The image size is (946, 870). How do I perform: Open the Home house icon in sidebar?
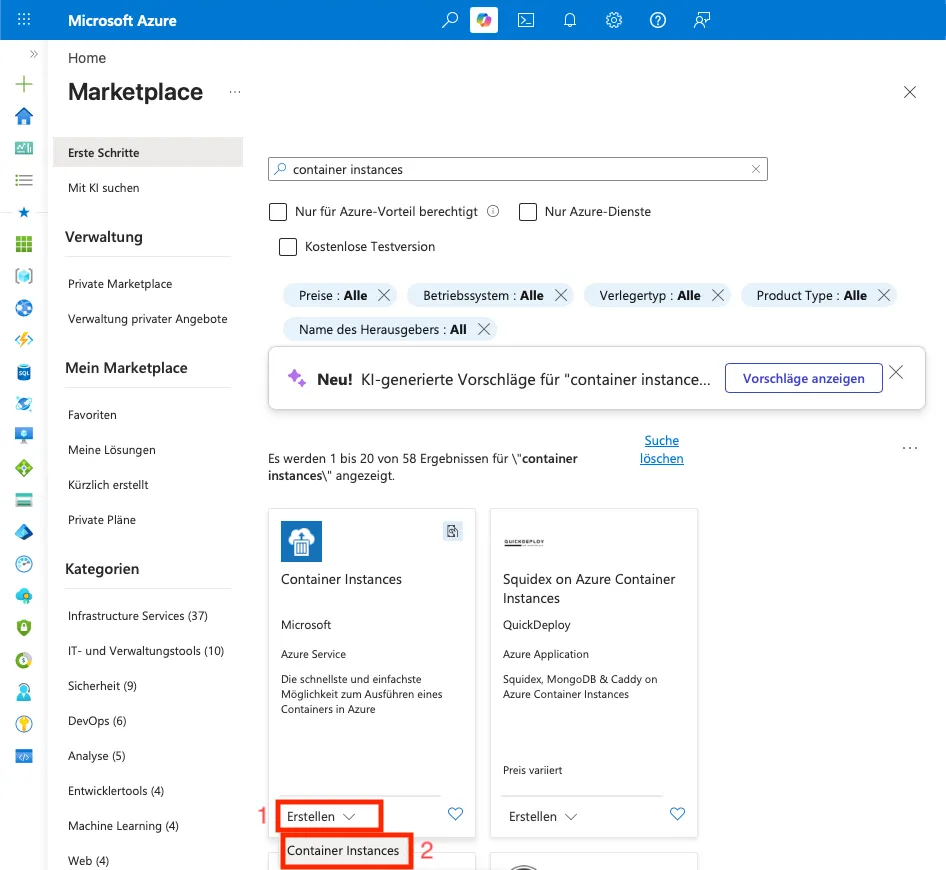tap(24, 116)
